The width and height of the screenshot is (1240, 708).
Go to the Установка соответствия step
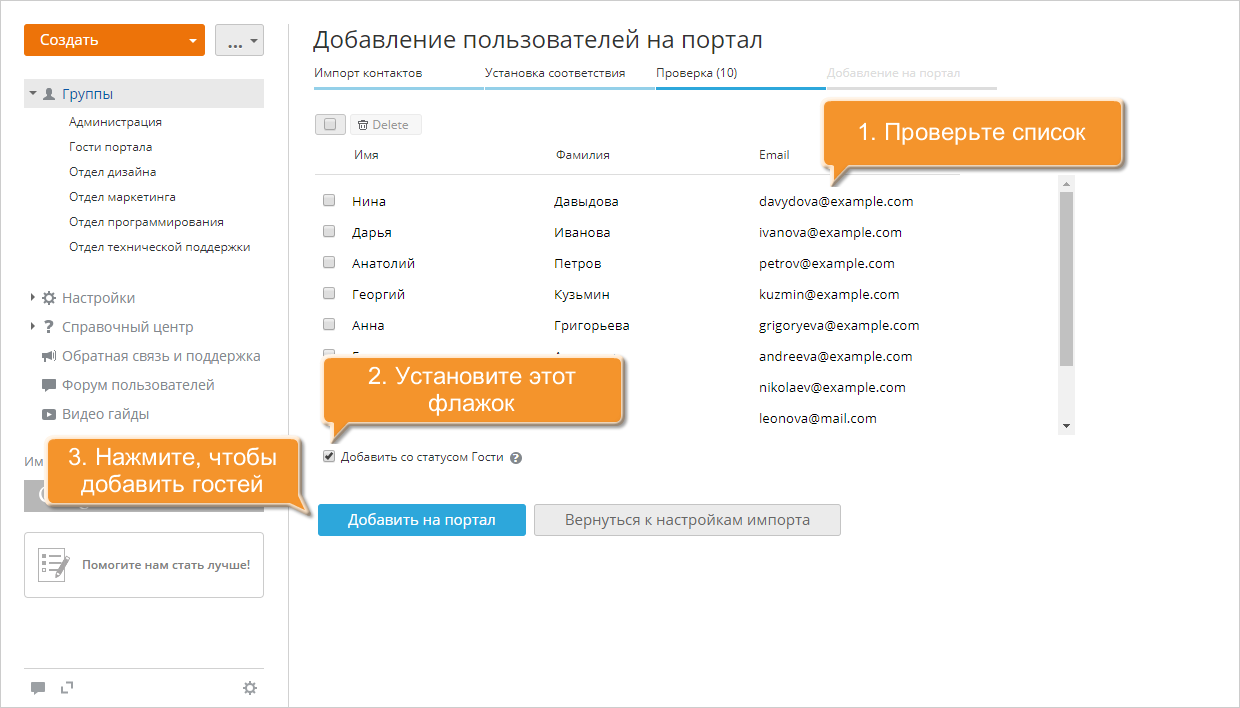555,73
